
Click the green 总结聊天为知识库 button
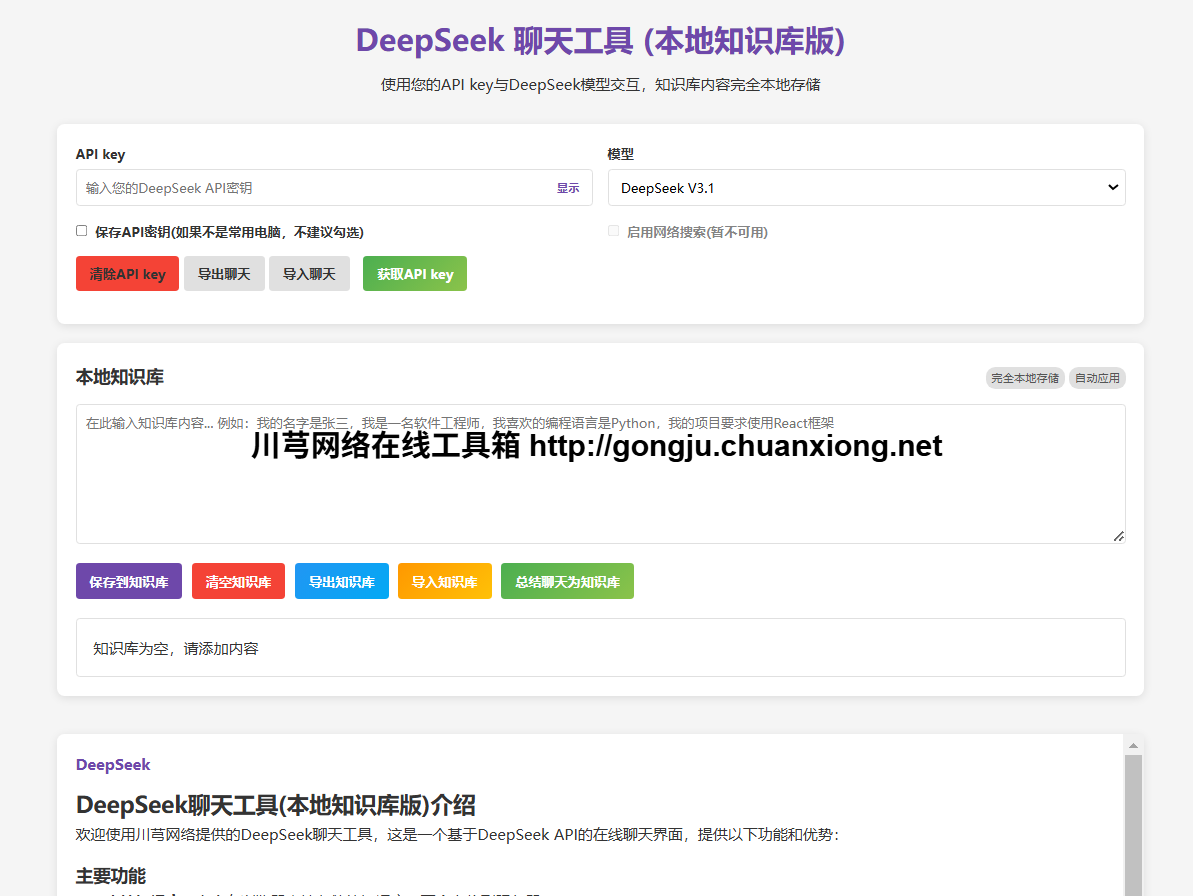coord(567,581)
